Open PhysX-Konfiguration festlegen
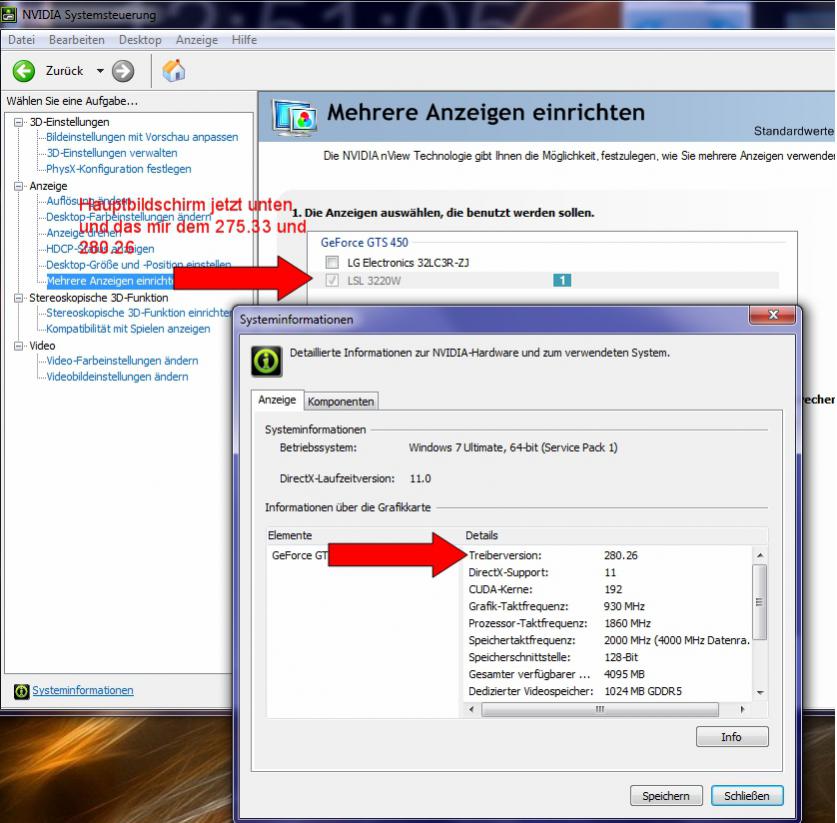837x823 pixels. (x=119, y=169)
